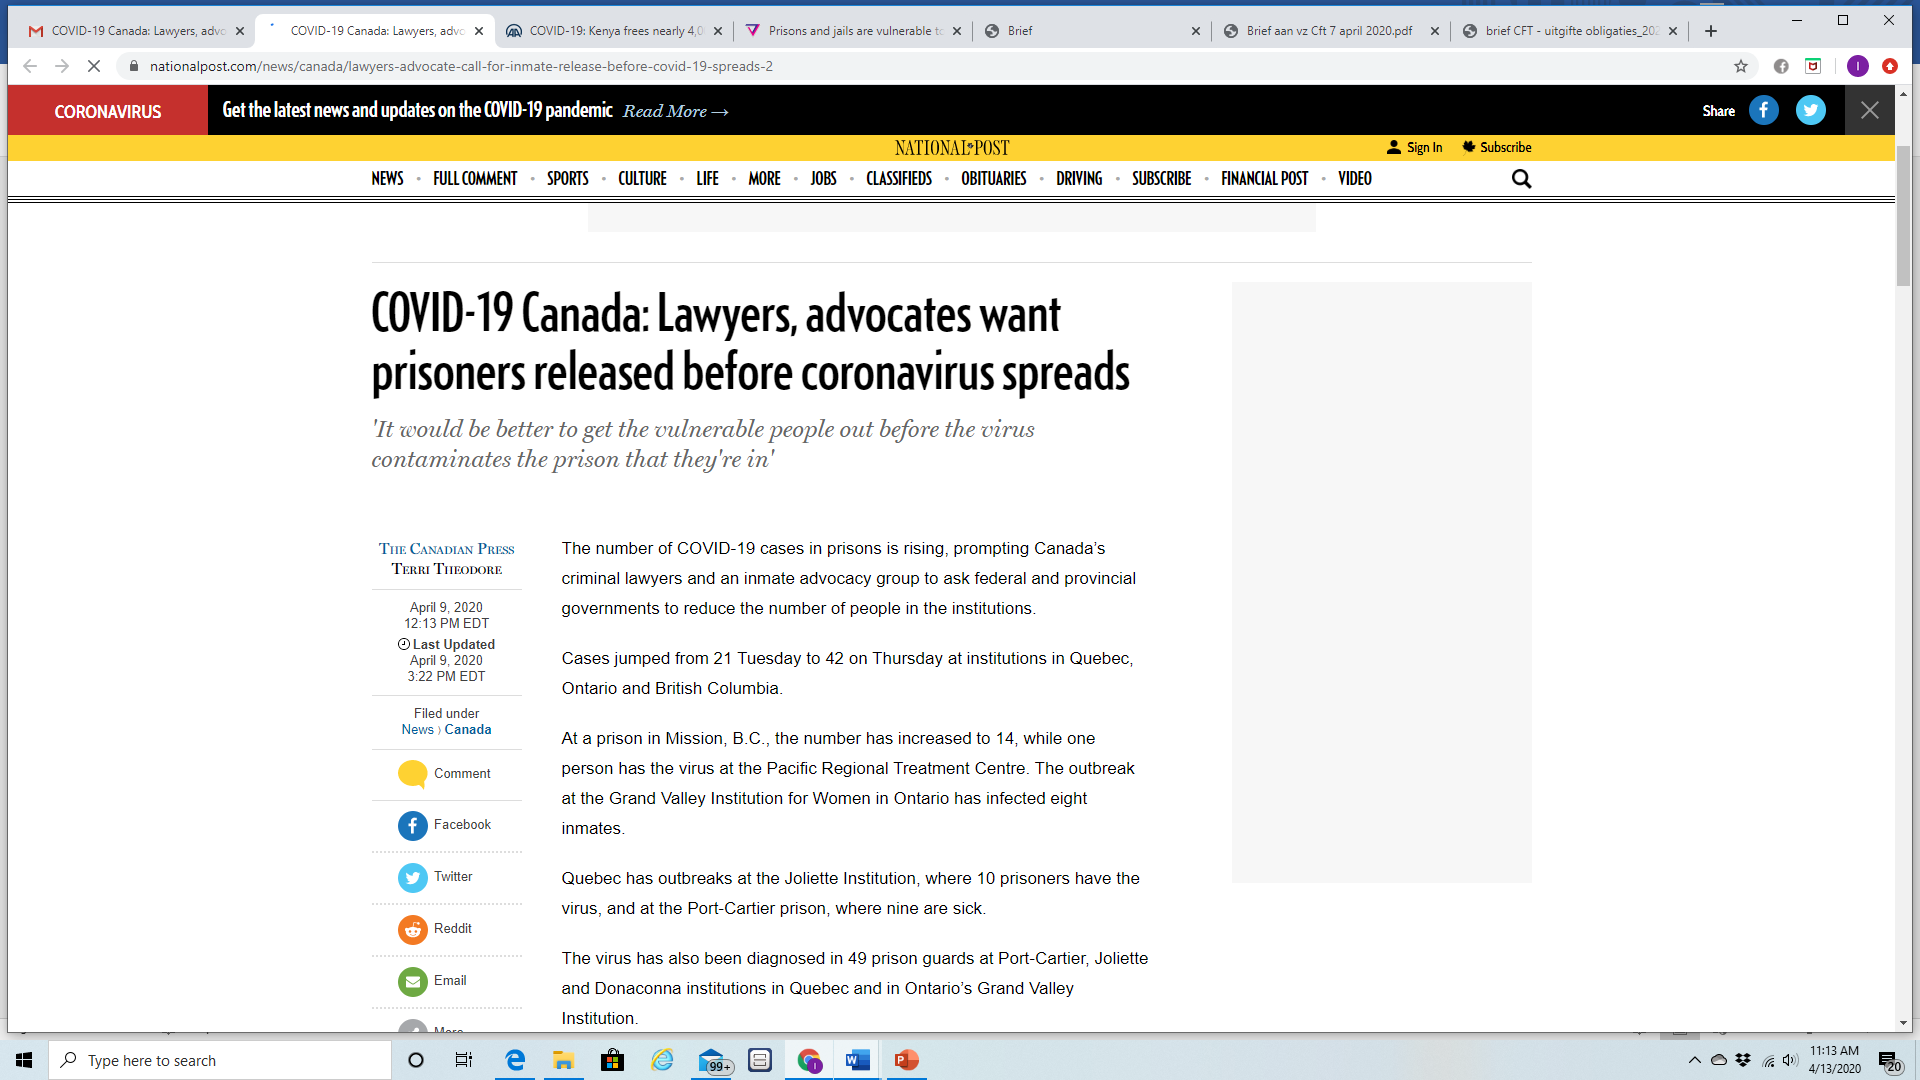Image resolution: width=1920 pixels, height=1080 pixels.
Task: Switch to Word in taskbar
Action: pos(857,1060)
